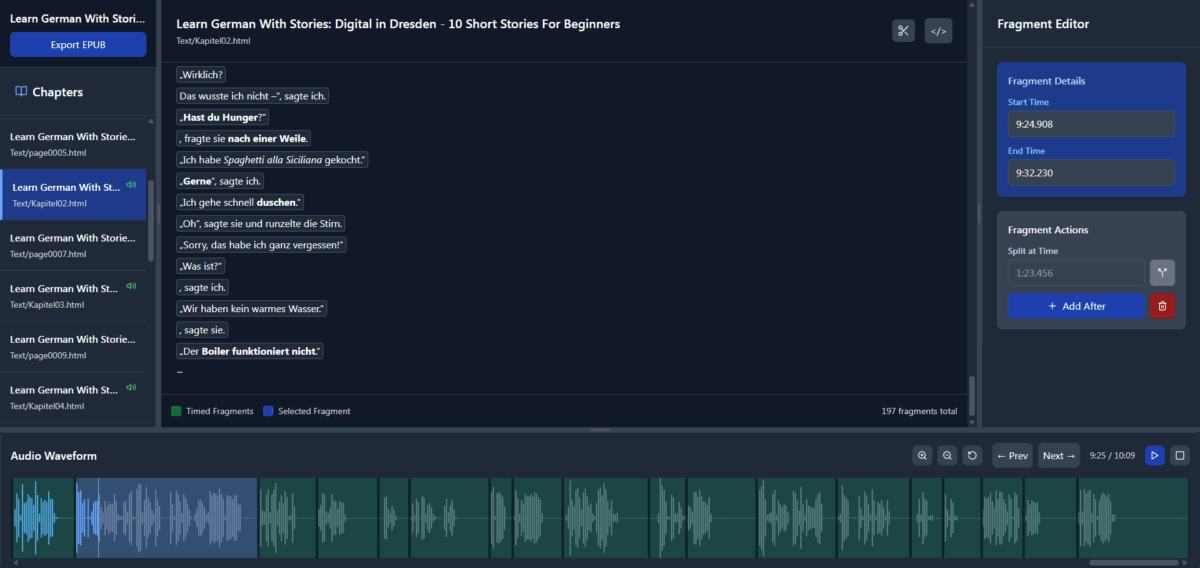This screenshot has width=1200, height=568.
Task: Select fragment "Das wusste ich nicht"
Action: [252, 96]
